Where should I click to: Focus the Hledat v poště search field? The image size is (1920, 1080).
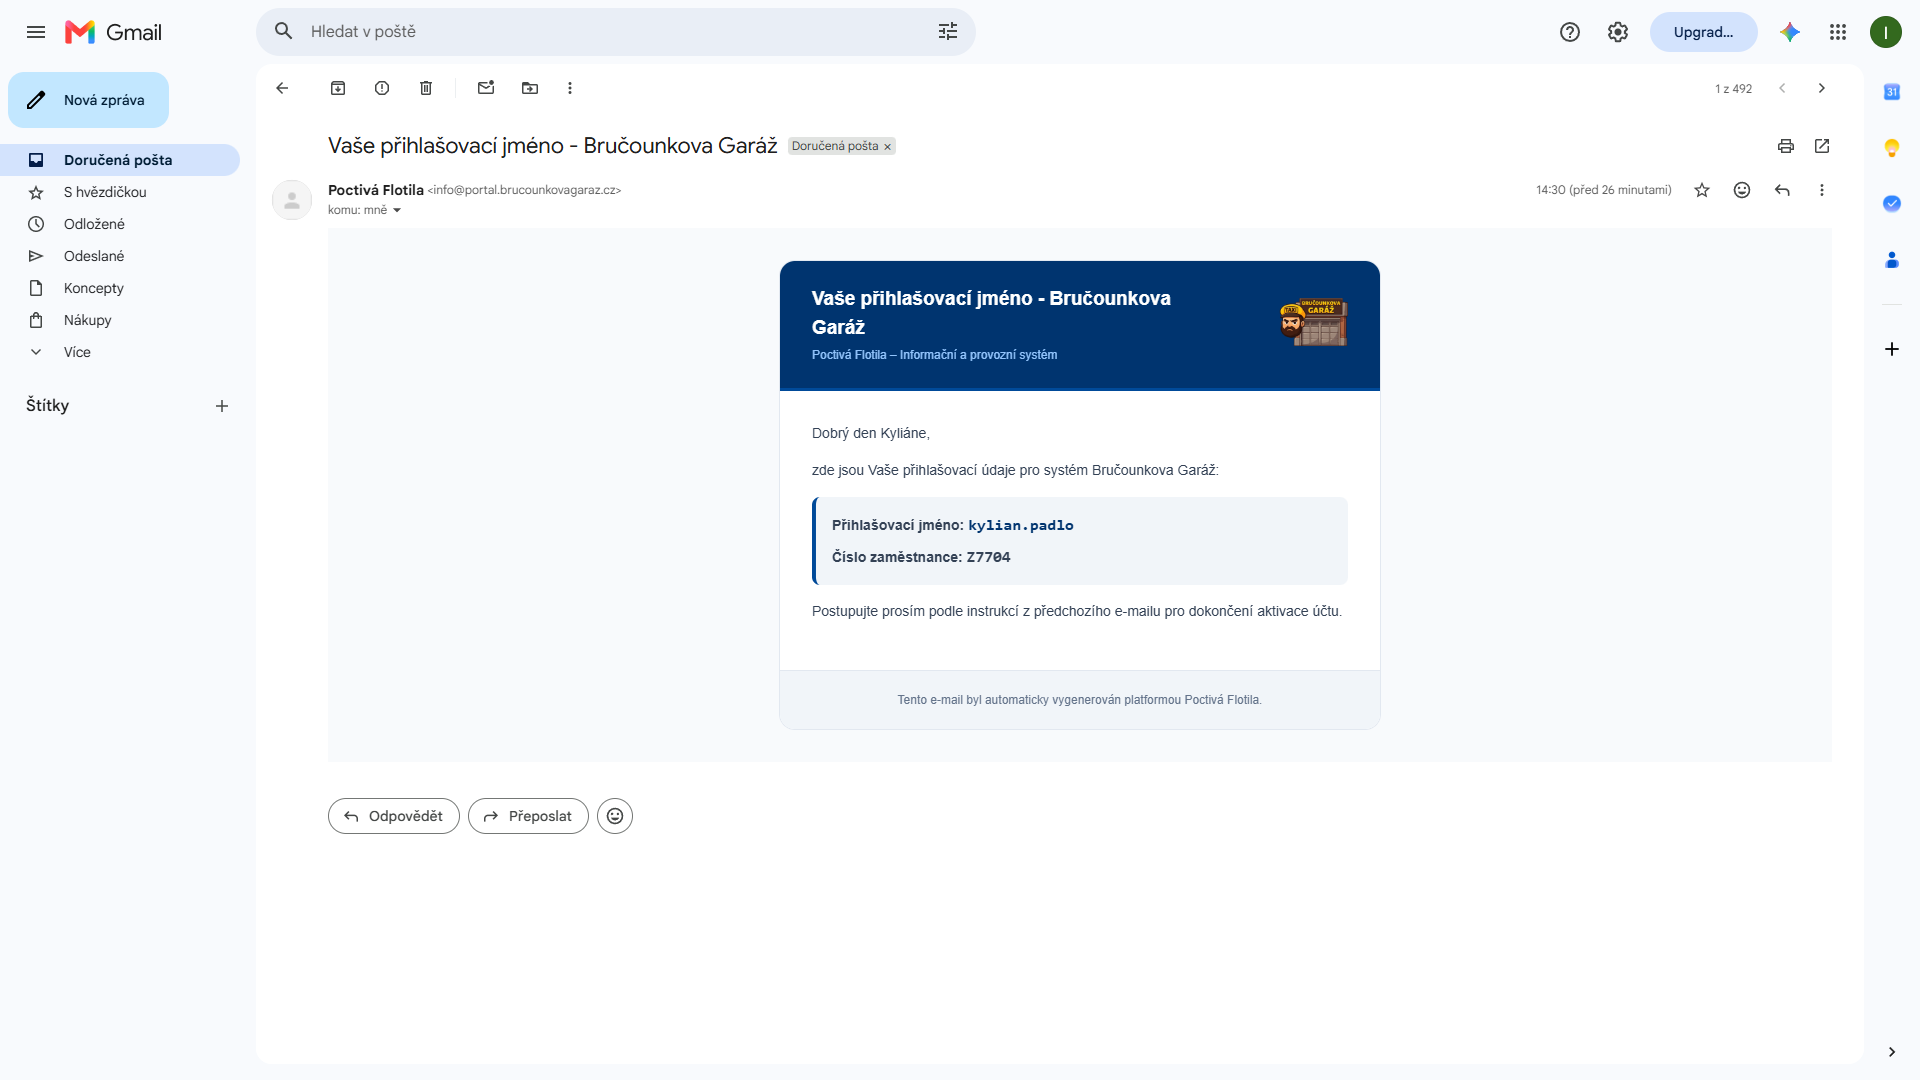click(615, 32)
